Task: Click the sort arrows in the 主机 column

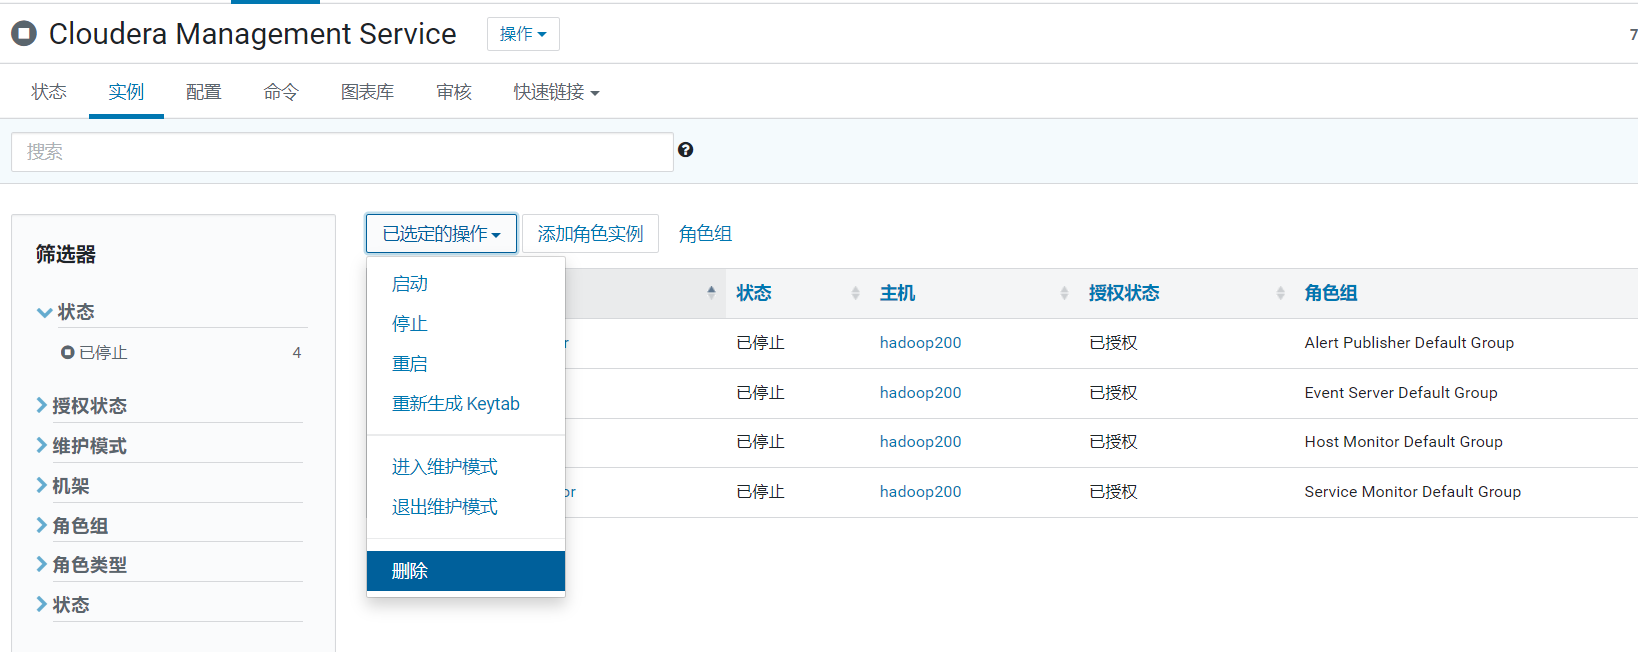Action: [1064, 293]
